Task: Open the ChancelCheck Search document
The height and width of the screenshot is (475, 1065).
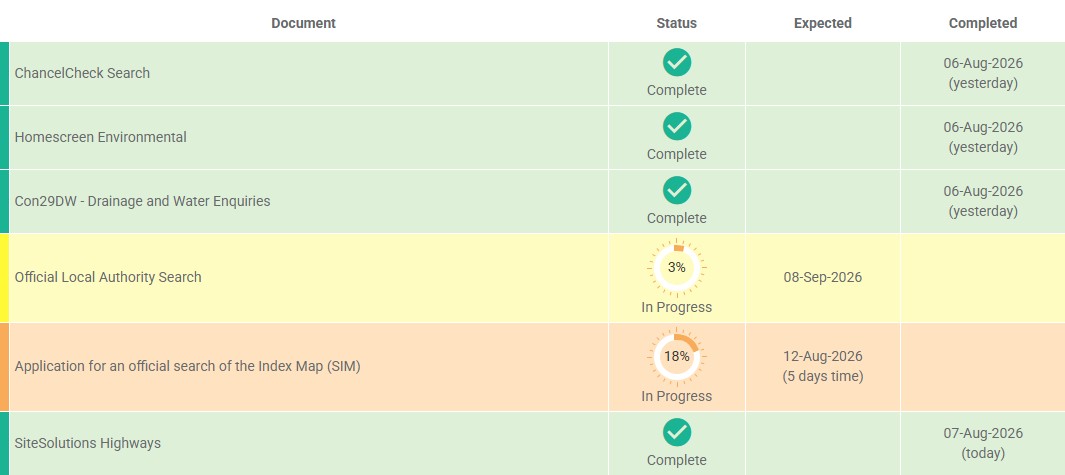Action: [x=82, y=73]
